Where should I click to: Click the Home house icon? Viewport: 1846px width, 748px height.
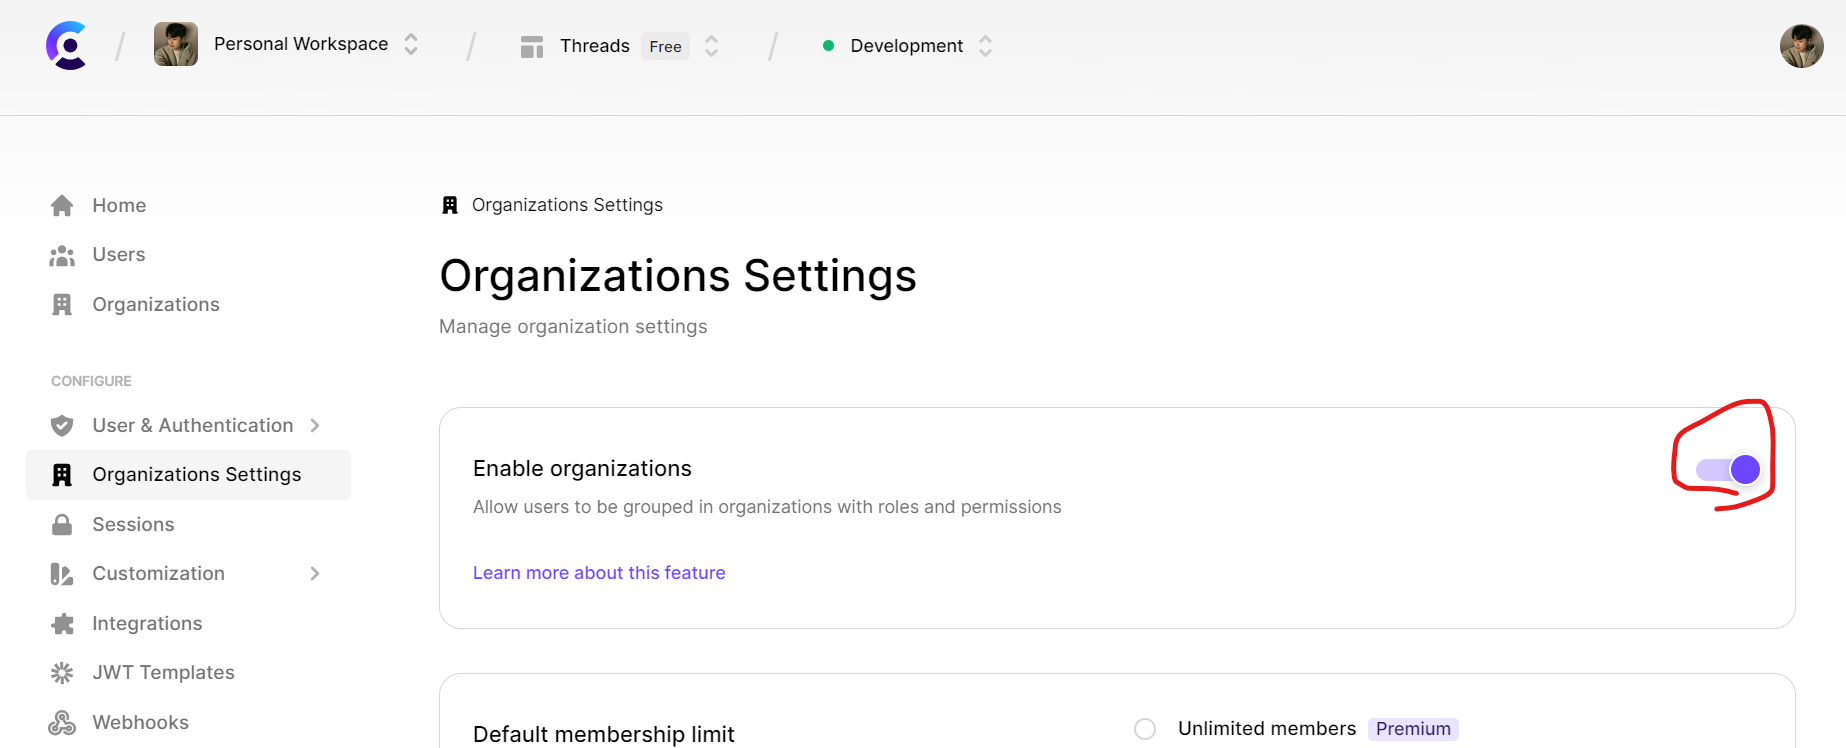pos(62,206)
